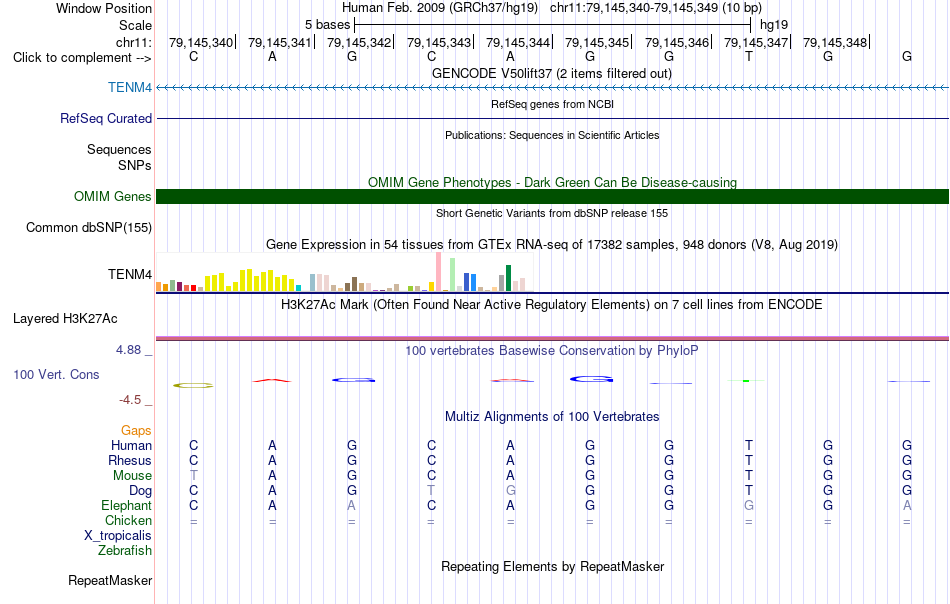
Task: Click the 'GENCODE V50lift37 (2 items filtered out)' title
Action: point(552,73)
